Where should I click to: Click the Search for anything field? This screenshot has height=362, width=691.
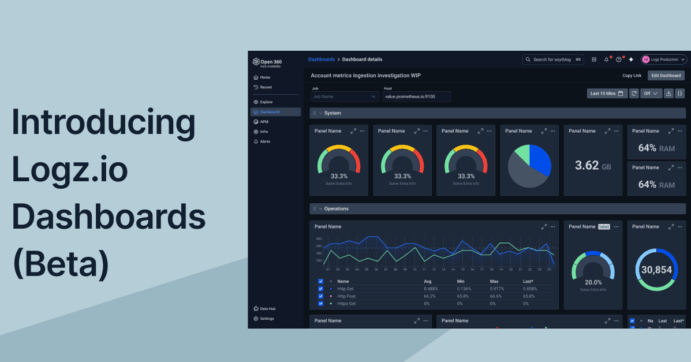click(x=553, y=60)
